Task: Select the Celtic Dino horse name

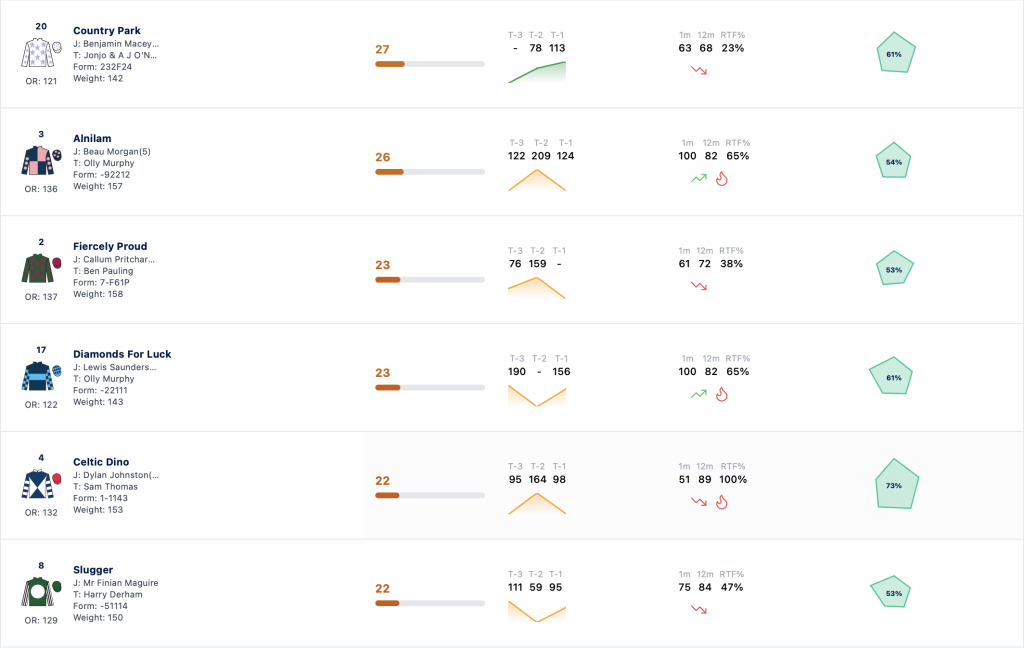Action: pyautogui.click(x=101, y=462)
